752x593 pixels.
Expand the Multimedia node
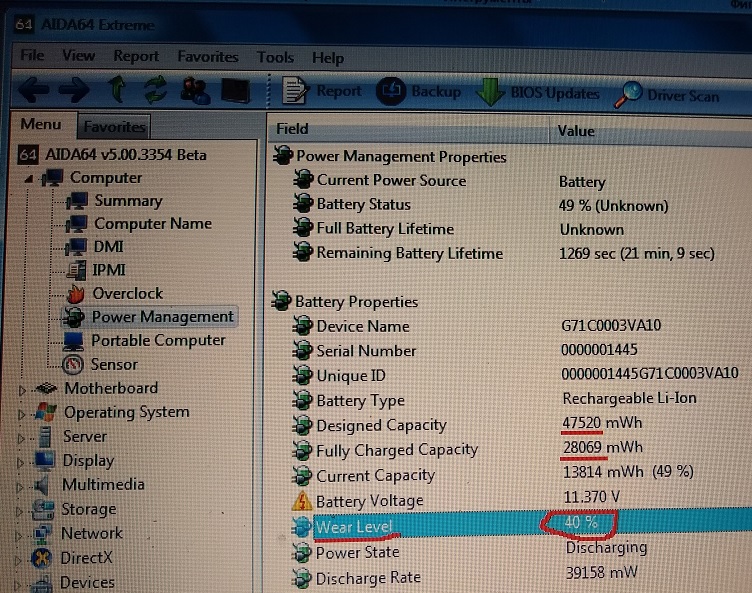point(20,487)
